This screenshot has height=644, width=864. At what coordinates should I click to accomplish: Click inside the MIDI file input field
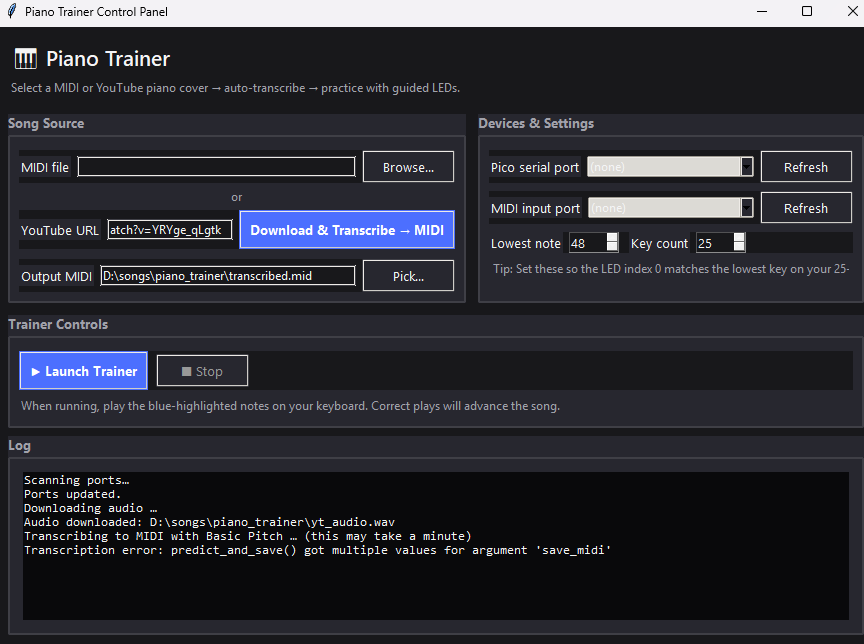click(x=215, y=166)
